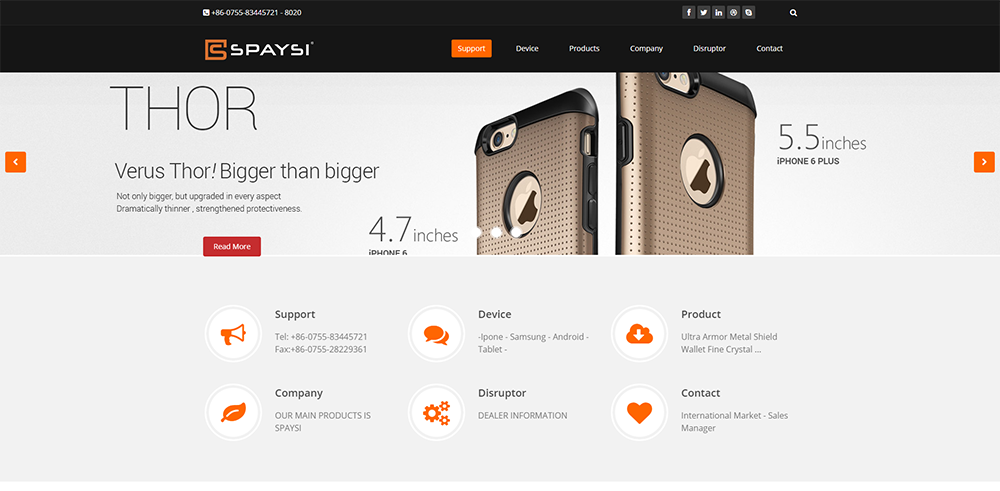The image size is (1000, 491).
Task: Open the Facebook social icon
Action: [x=689, y=13]
